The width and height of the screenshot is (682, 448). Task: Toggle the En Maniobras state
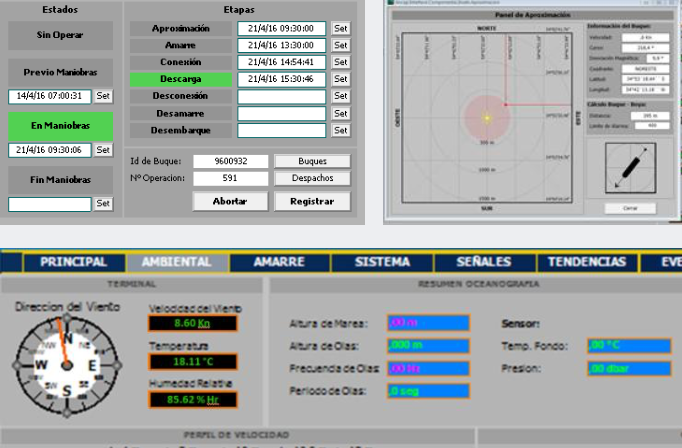pos(61,125)
